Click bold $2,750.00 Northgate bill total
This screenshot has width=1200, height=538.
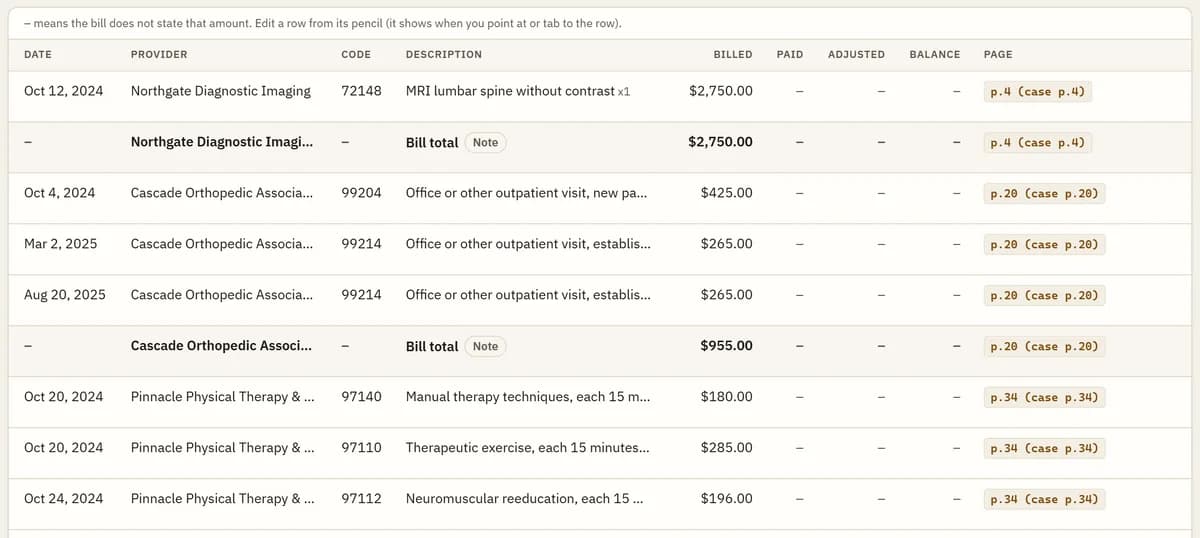point(721,142)
